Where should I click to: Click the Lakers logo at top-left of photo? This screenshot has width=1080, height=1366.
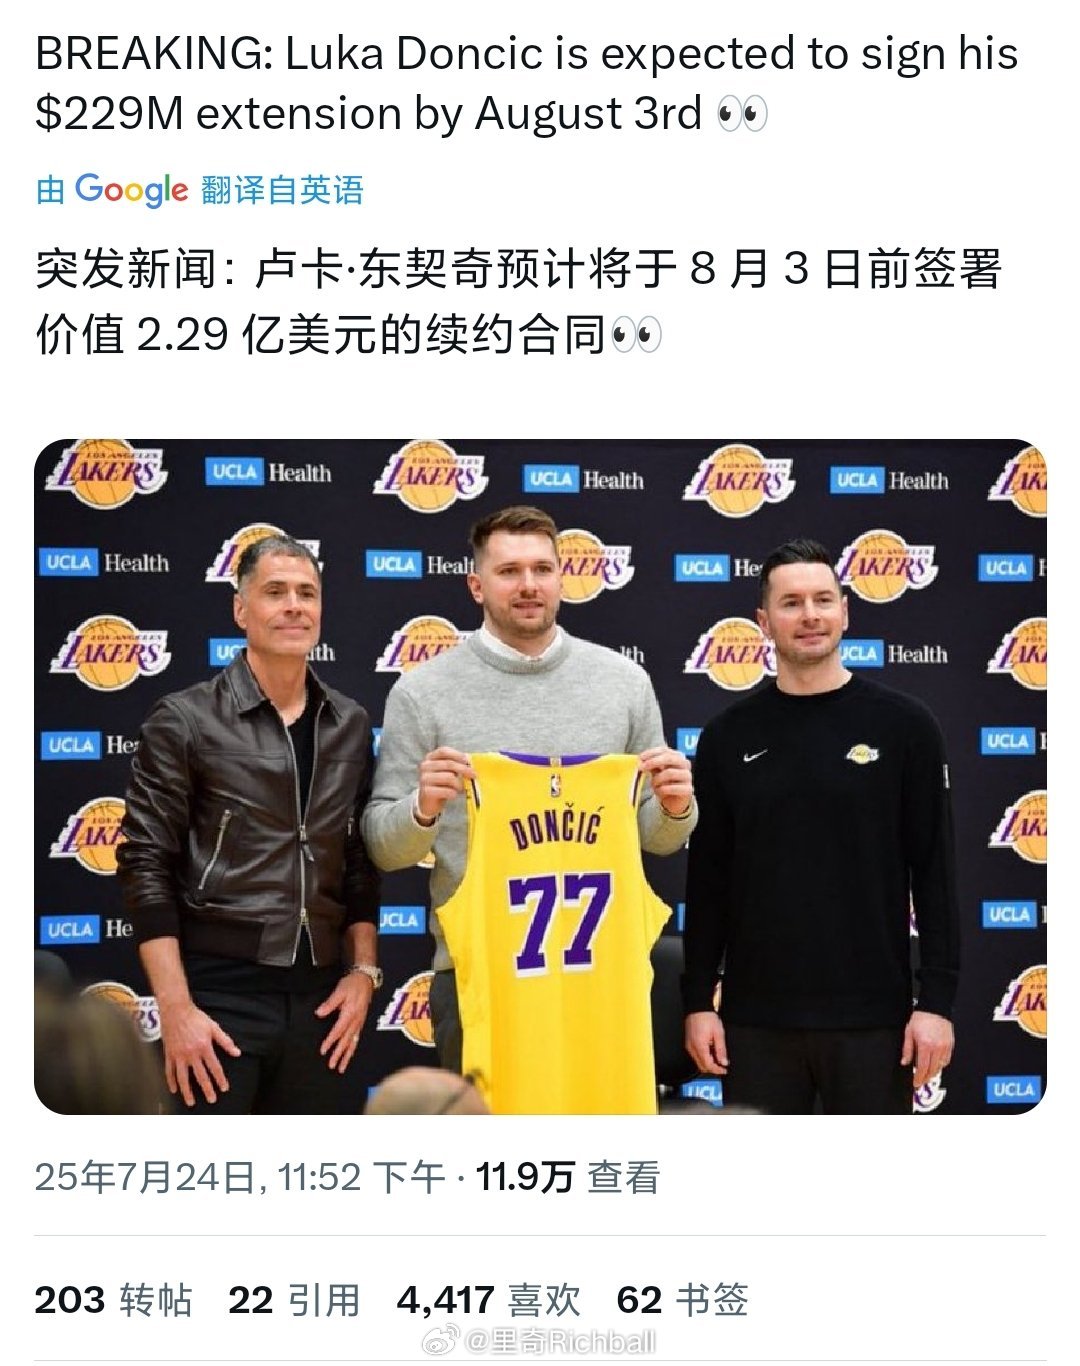(x=104, y=473)
